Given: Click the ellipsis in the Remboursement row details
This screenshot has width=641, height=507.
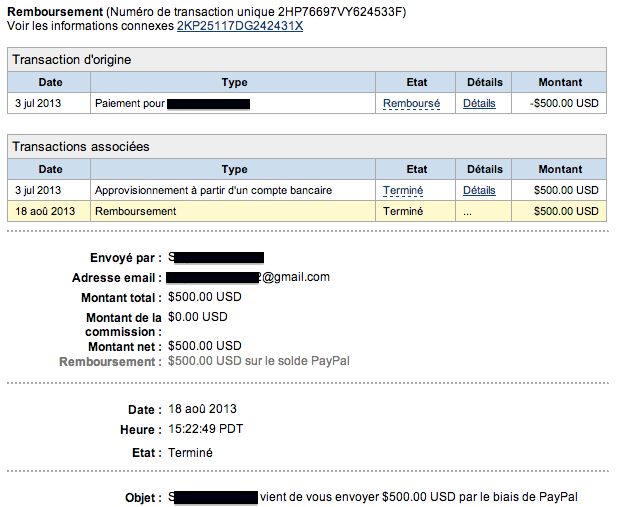Looking at the screenshot, I should click(467, 212).
